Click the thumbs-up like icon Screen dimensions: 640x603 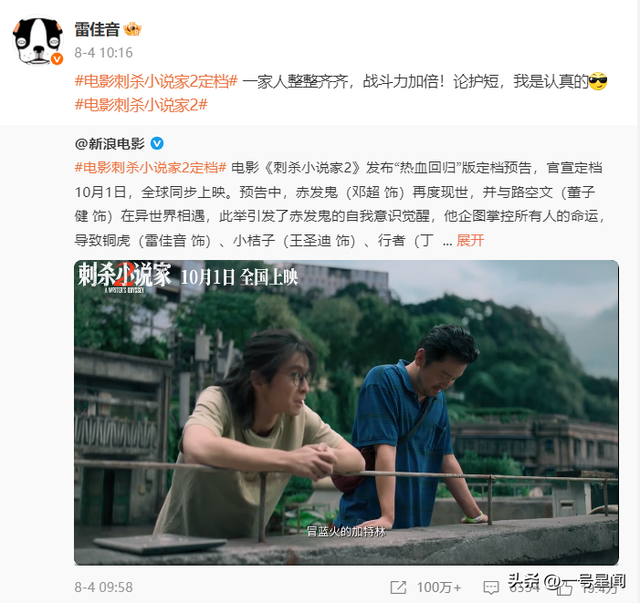coord(565,588)
